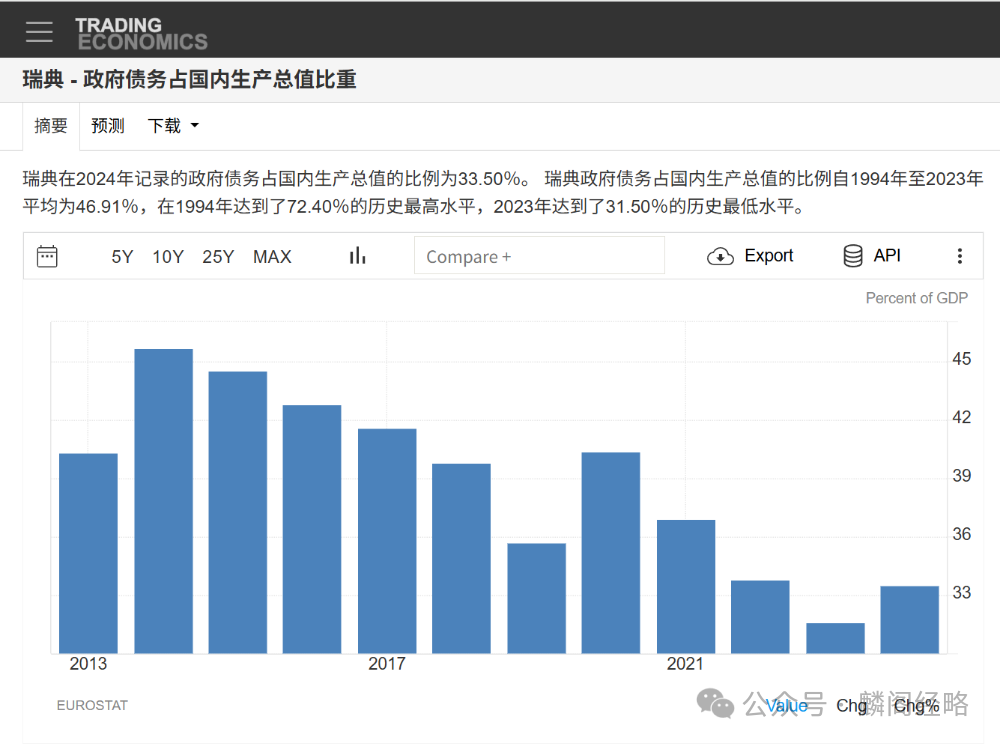Switch to the 预测 tab

(x=107, y=125)
